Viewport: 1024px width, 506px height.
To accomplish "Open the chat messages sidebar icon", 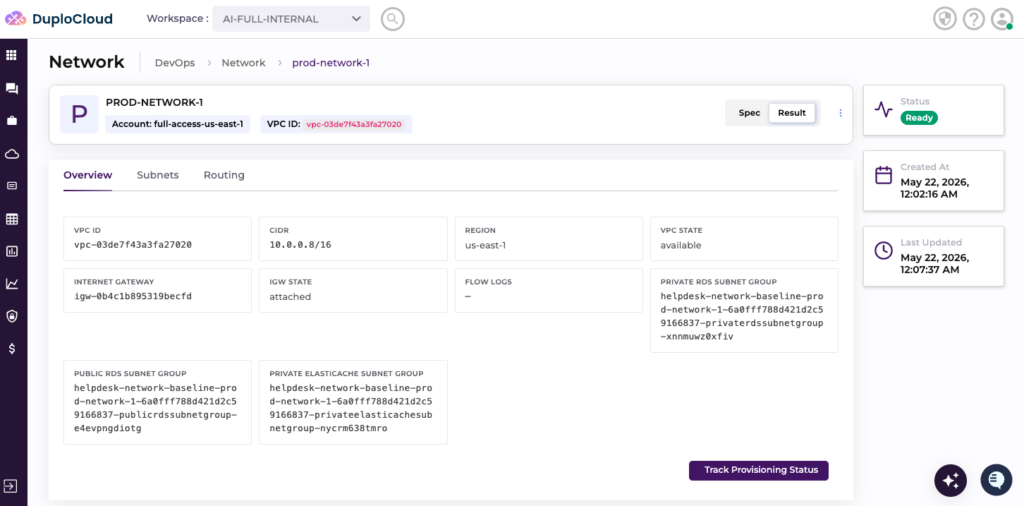I will [12, 88].
